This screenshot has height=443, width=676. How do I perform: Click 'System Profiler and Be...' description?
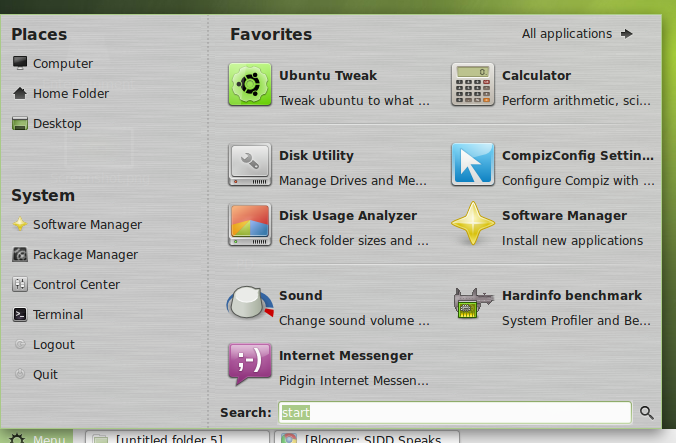pyautogui.click(x=576, y=321)
